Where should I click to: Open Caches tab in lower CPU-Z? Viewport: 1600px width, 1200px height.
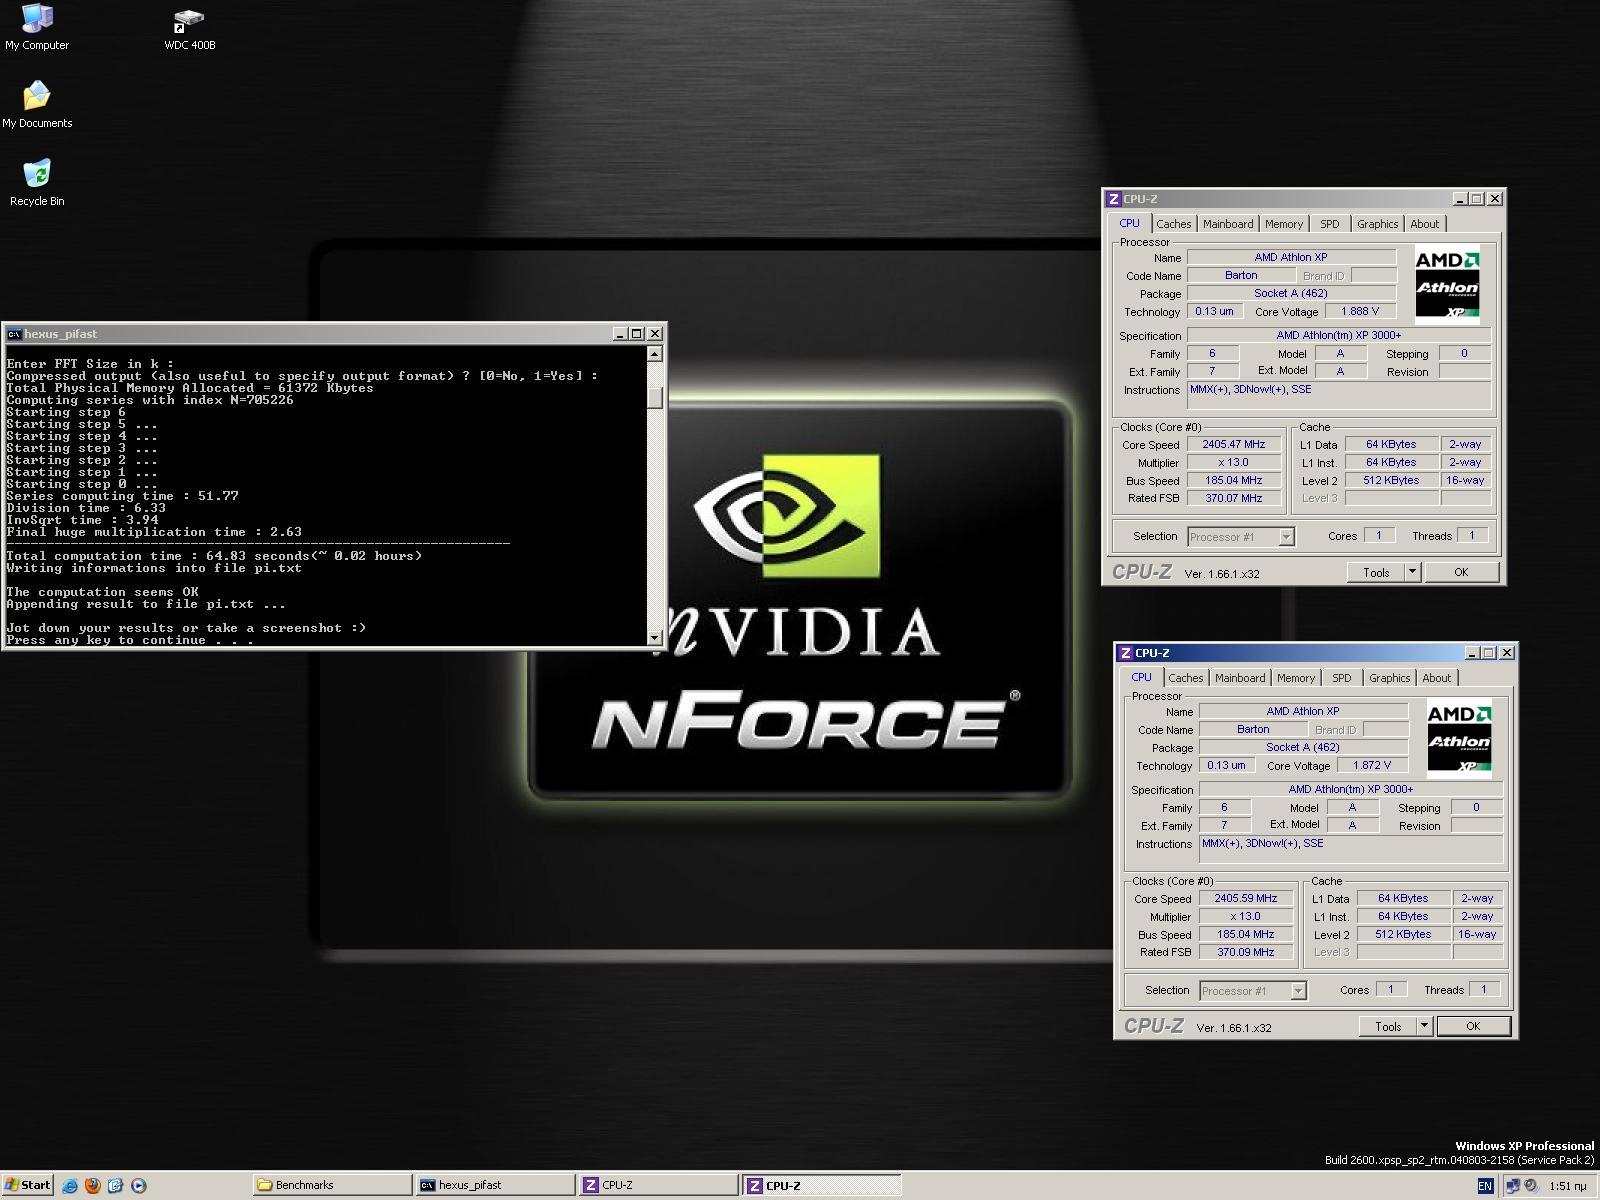(1186, 678)
